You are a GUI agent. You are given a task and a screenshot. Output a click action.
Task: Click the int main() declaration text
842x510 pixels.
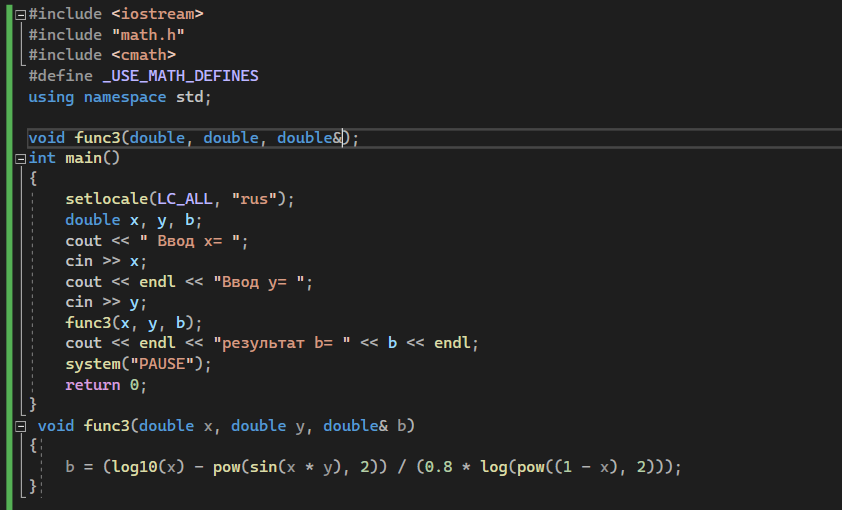click(x=74, y=158)
